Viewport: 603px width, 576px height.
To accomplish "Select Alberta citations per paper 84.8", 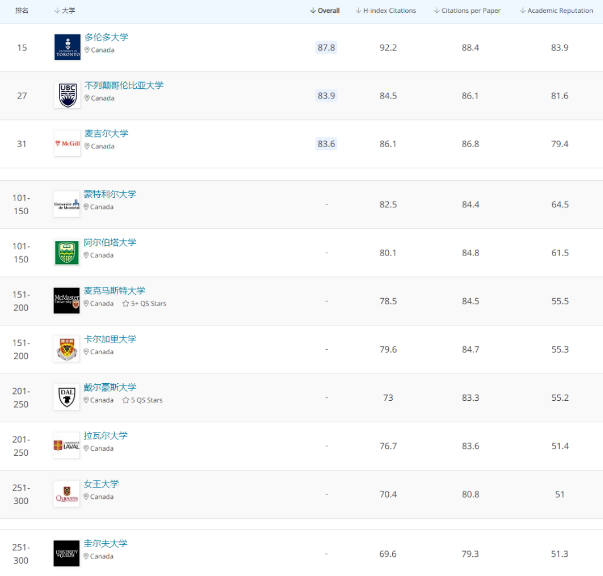I will (470, 253).
